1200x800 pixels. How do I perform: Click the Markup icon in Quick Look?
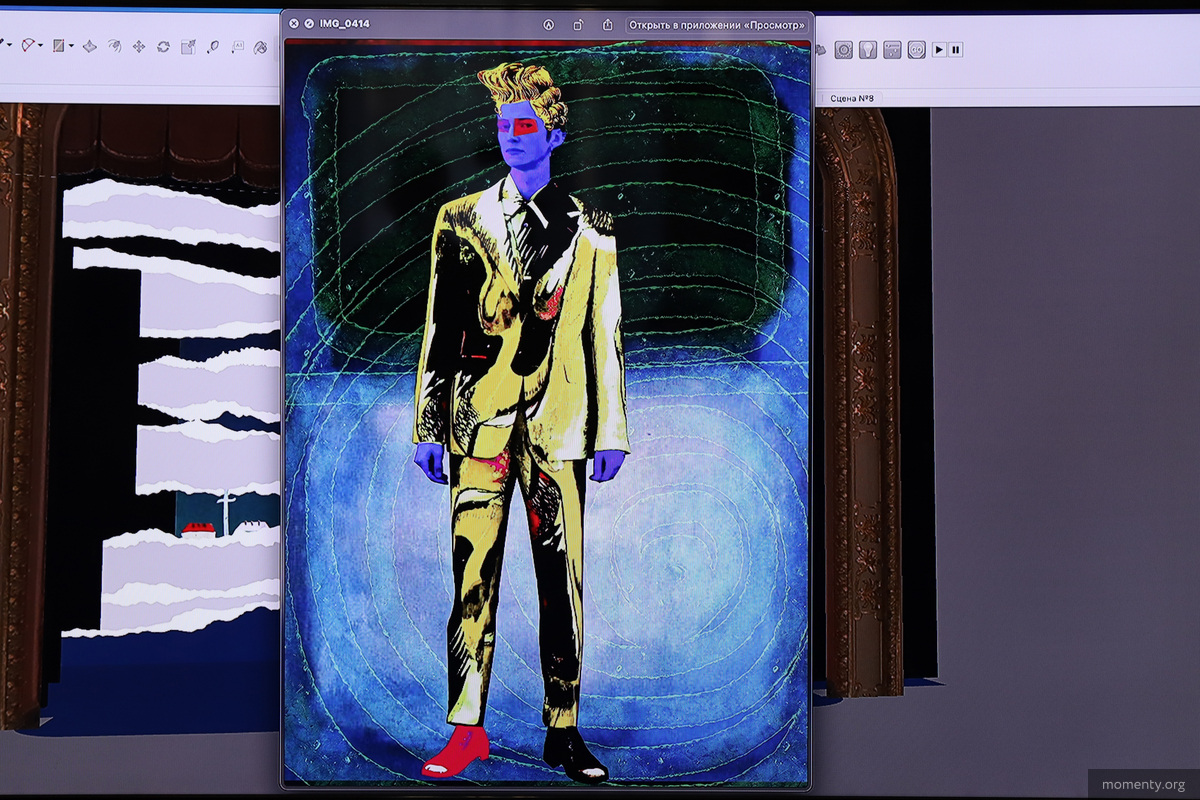point(549,24)
